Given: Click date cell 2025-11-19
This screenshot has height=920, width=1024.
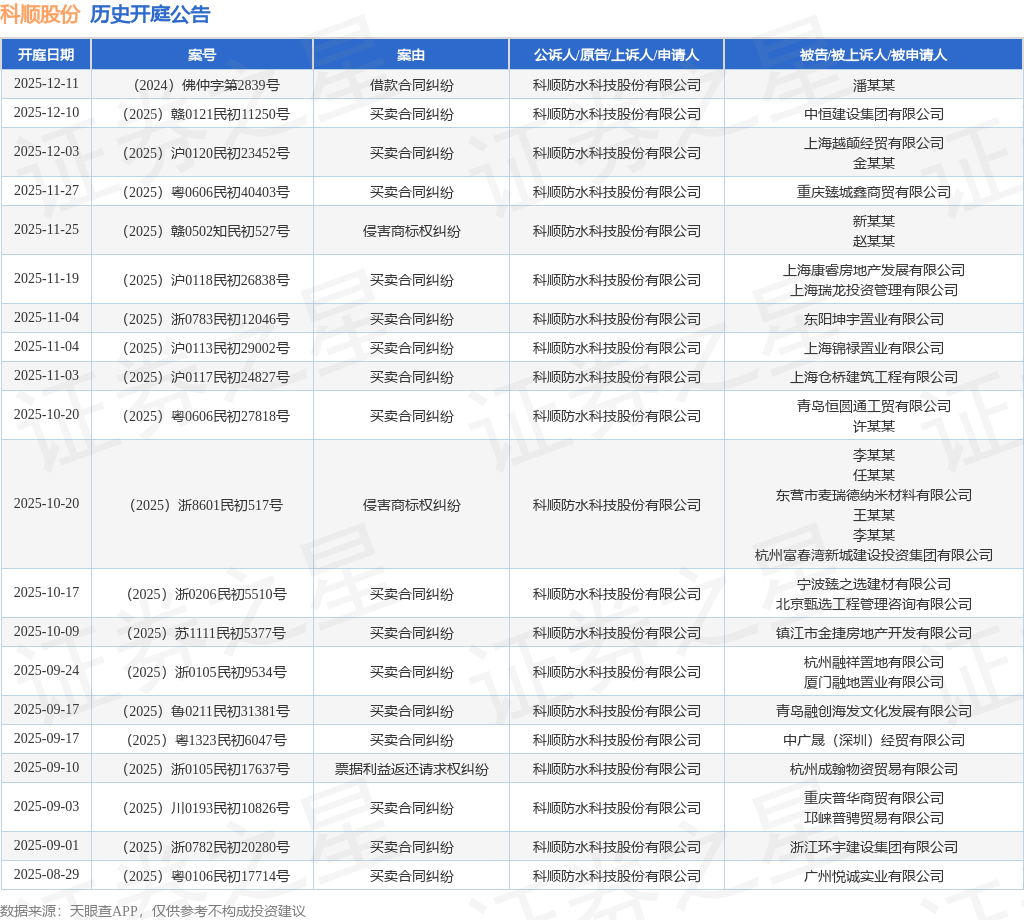Looking at the screenshot, I should point(46,279).
